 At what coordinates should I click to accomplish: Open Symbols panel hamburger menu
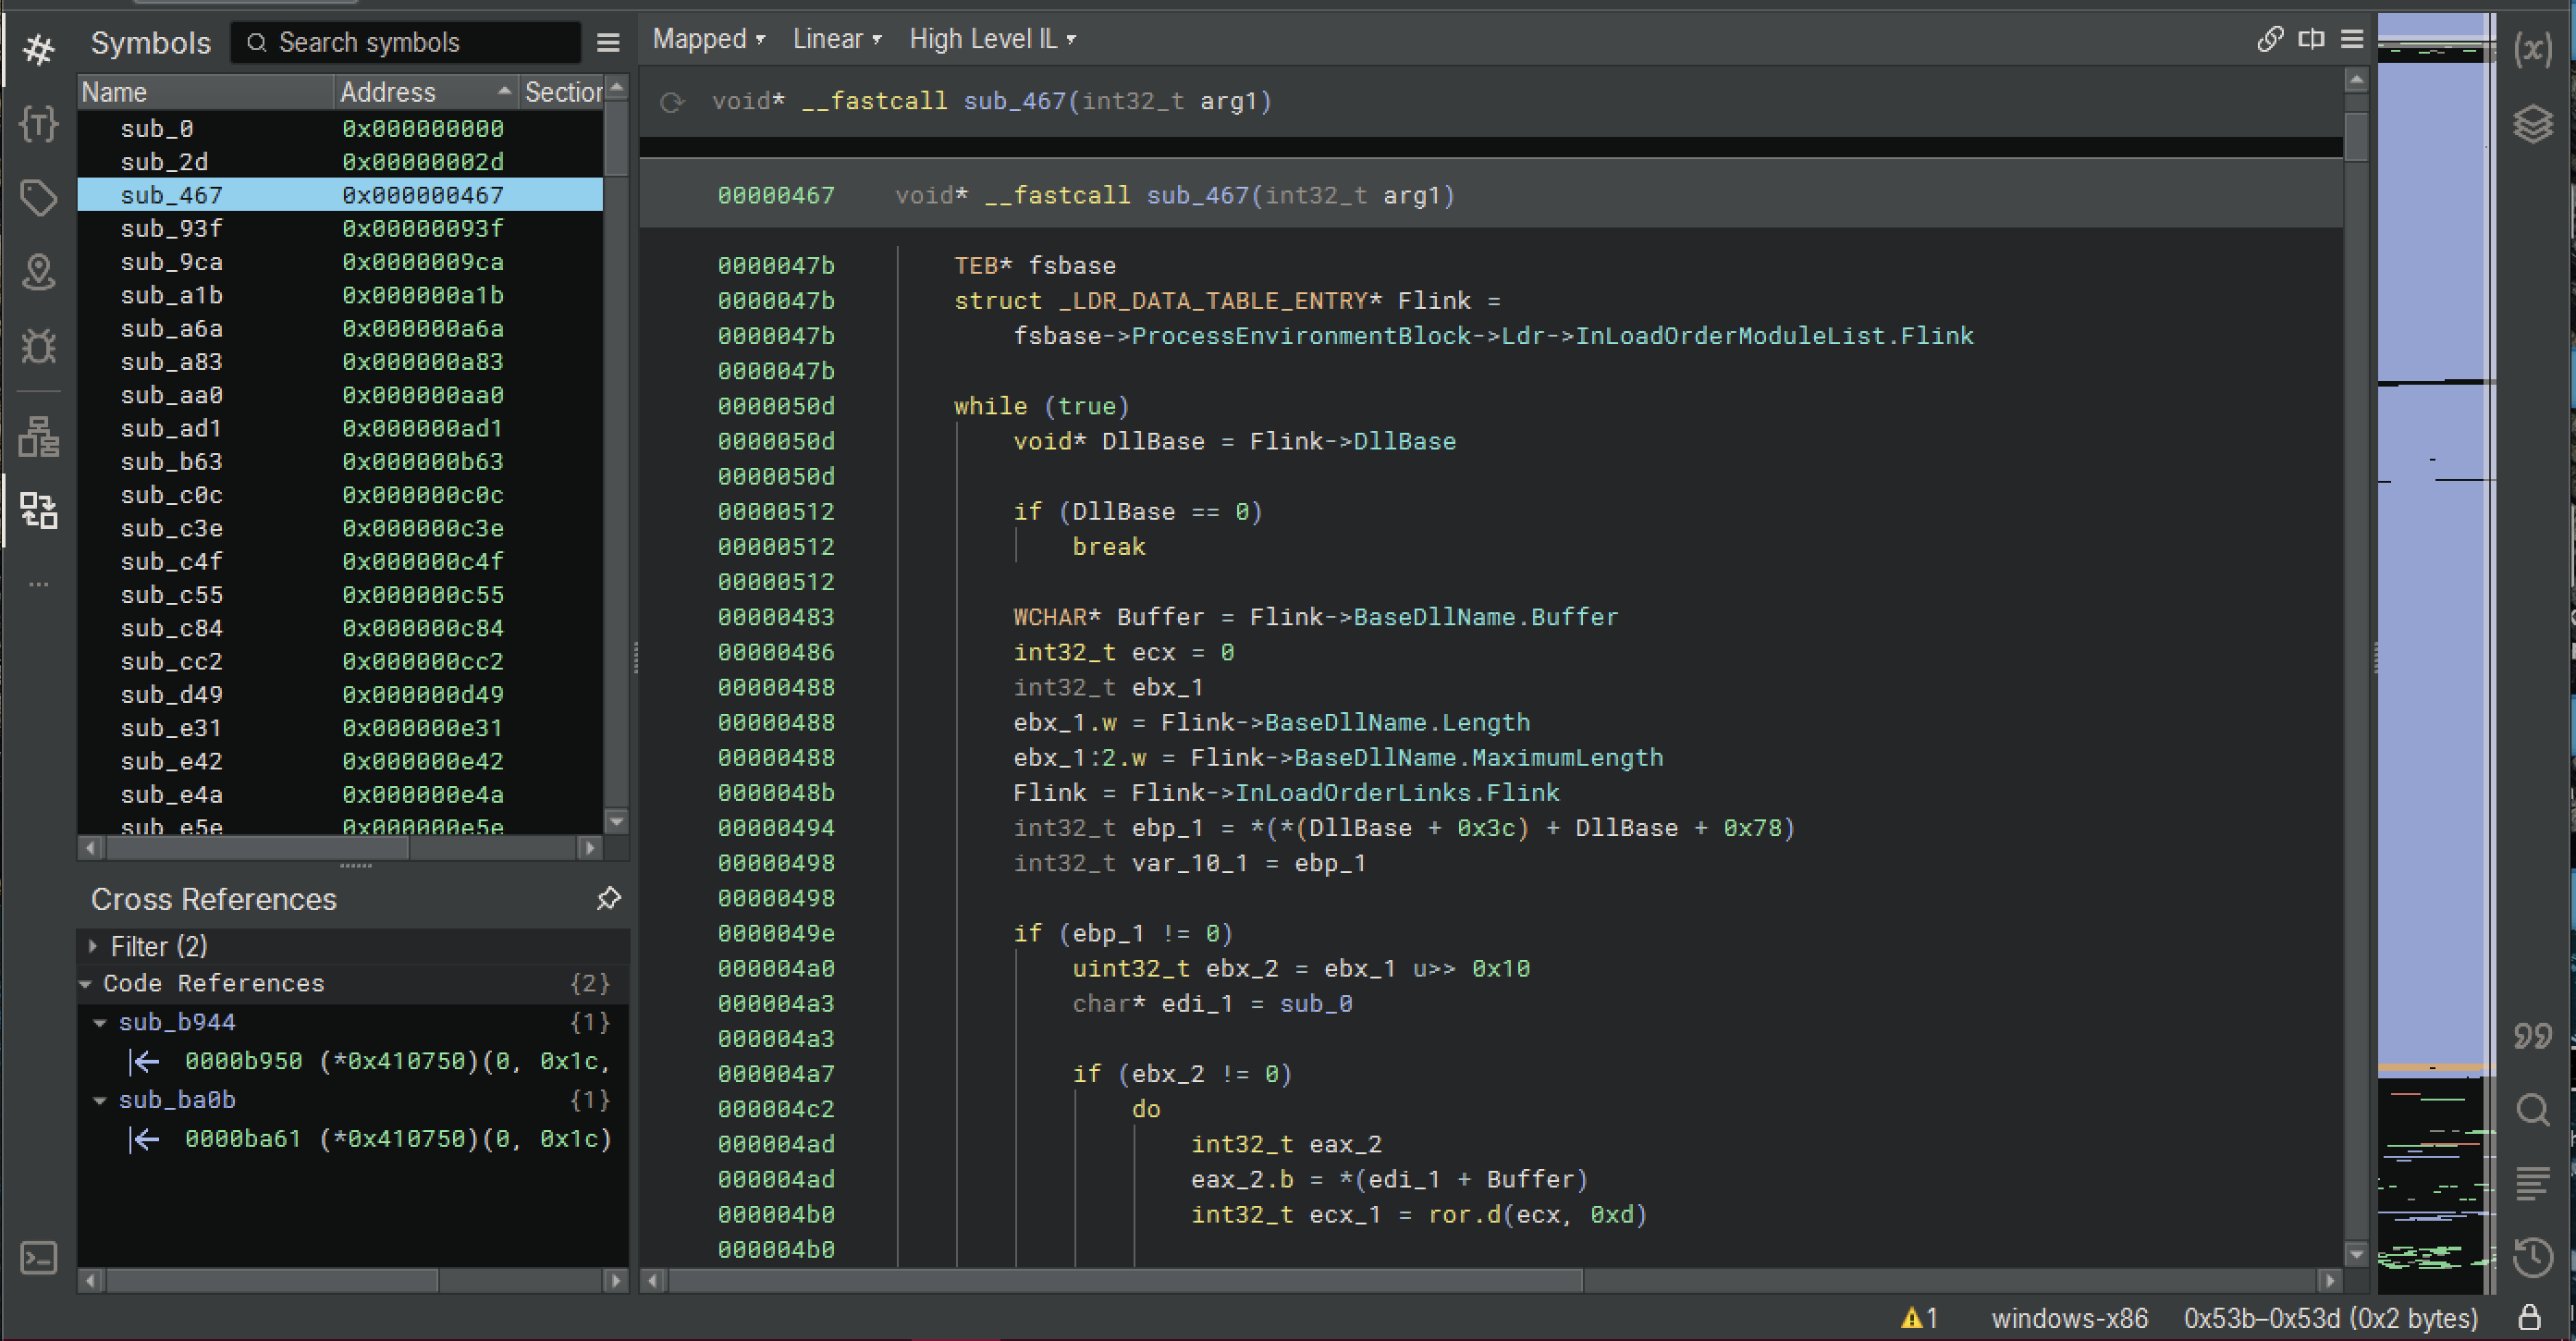tap(608, 43)
